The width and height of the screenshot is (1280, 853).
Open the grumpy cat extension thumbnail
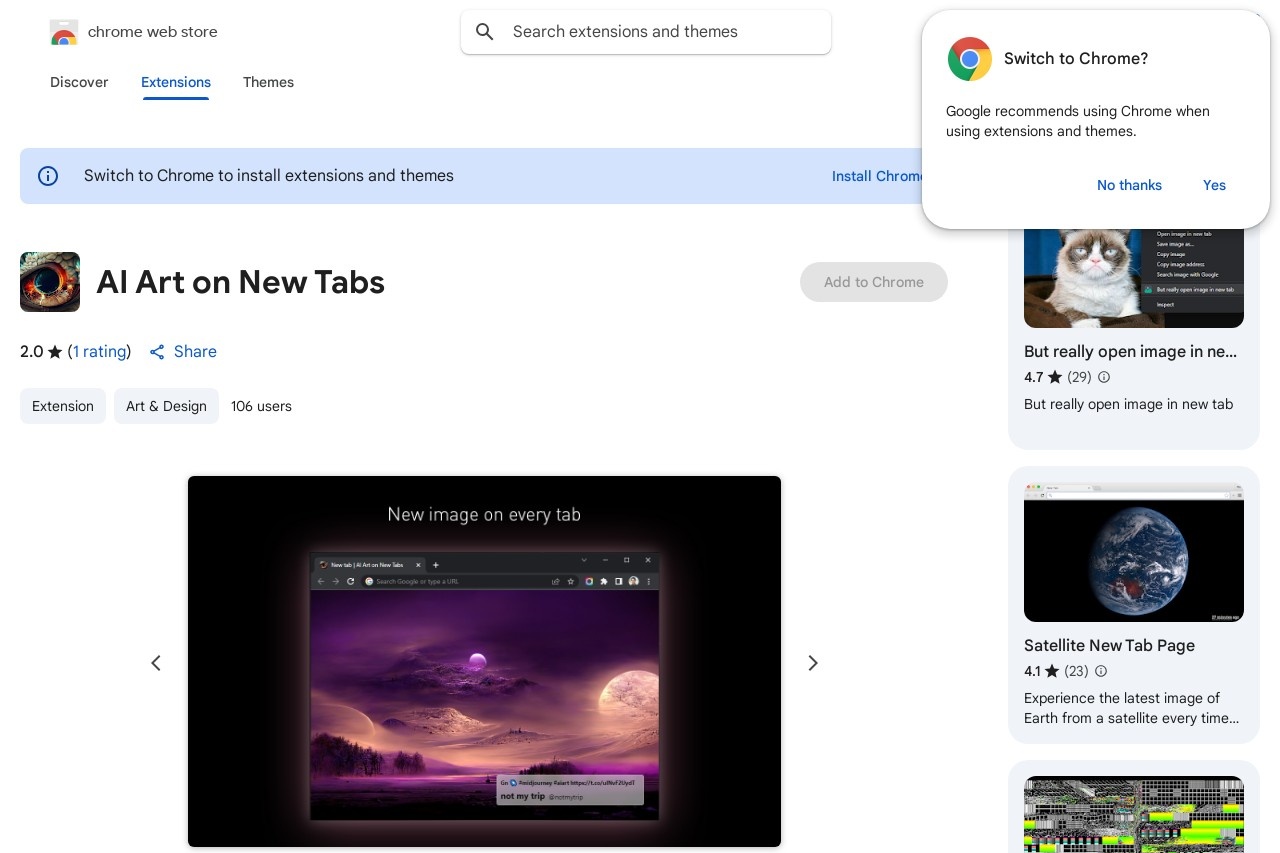(1134, 278)
